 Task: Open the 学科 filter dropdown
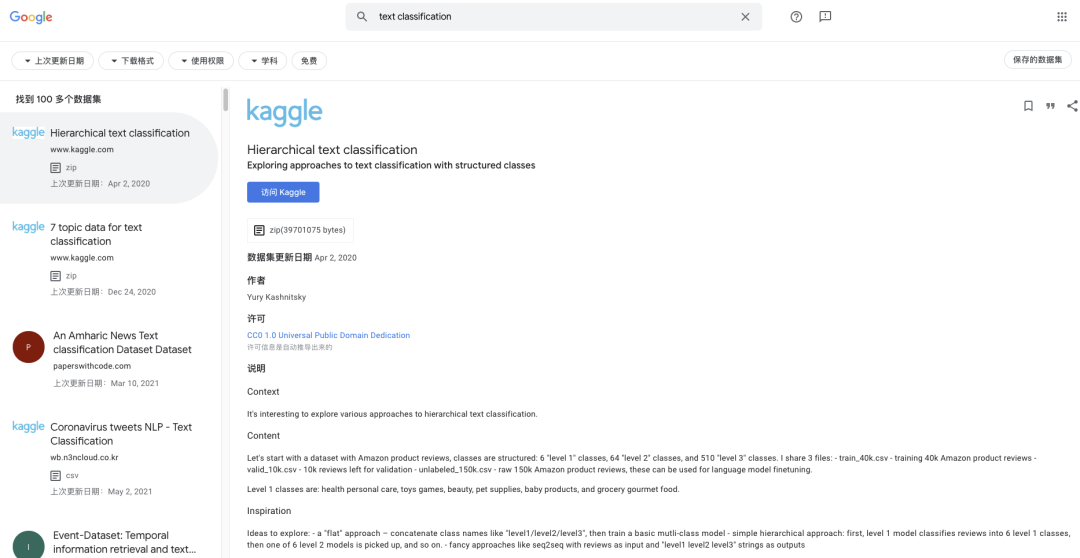click(263, 61)
